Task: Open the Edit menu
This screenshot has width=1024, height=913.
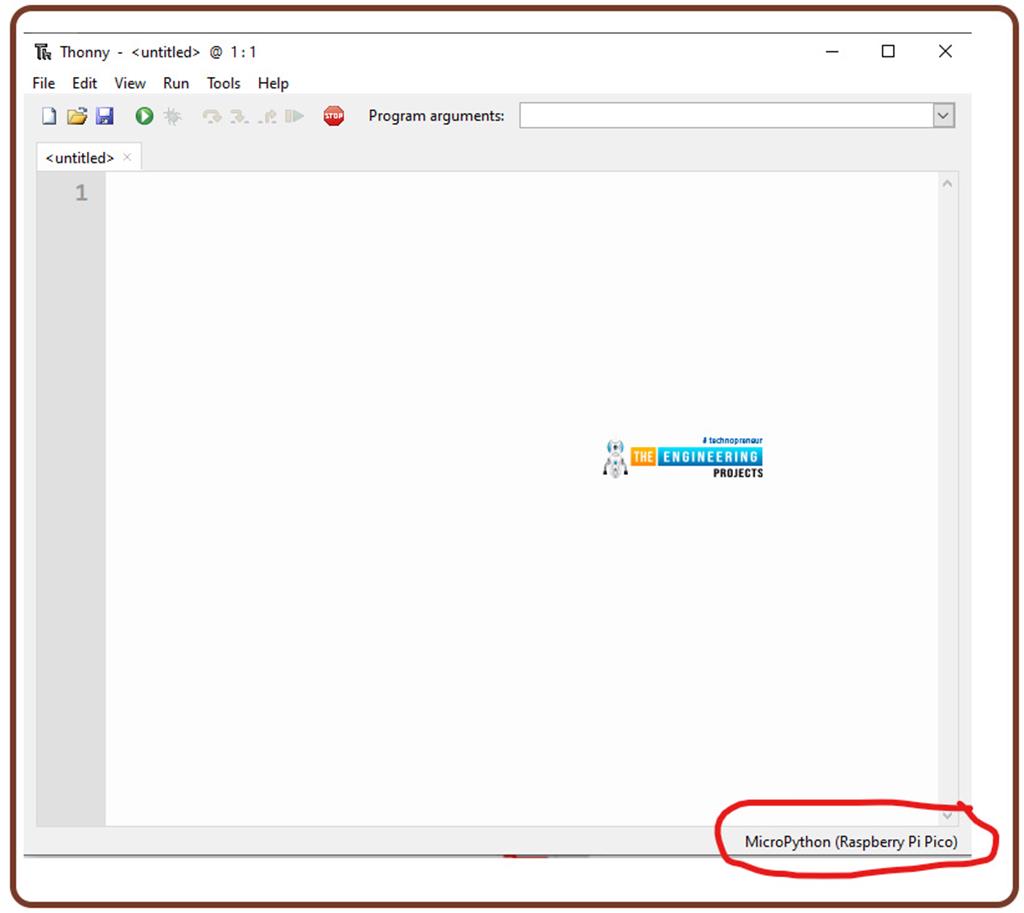Action: [x=84, y=83]
